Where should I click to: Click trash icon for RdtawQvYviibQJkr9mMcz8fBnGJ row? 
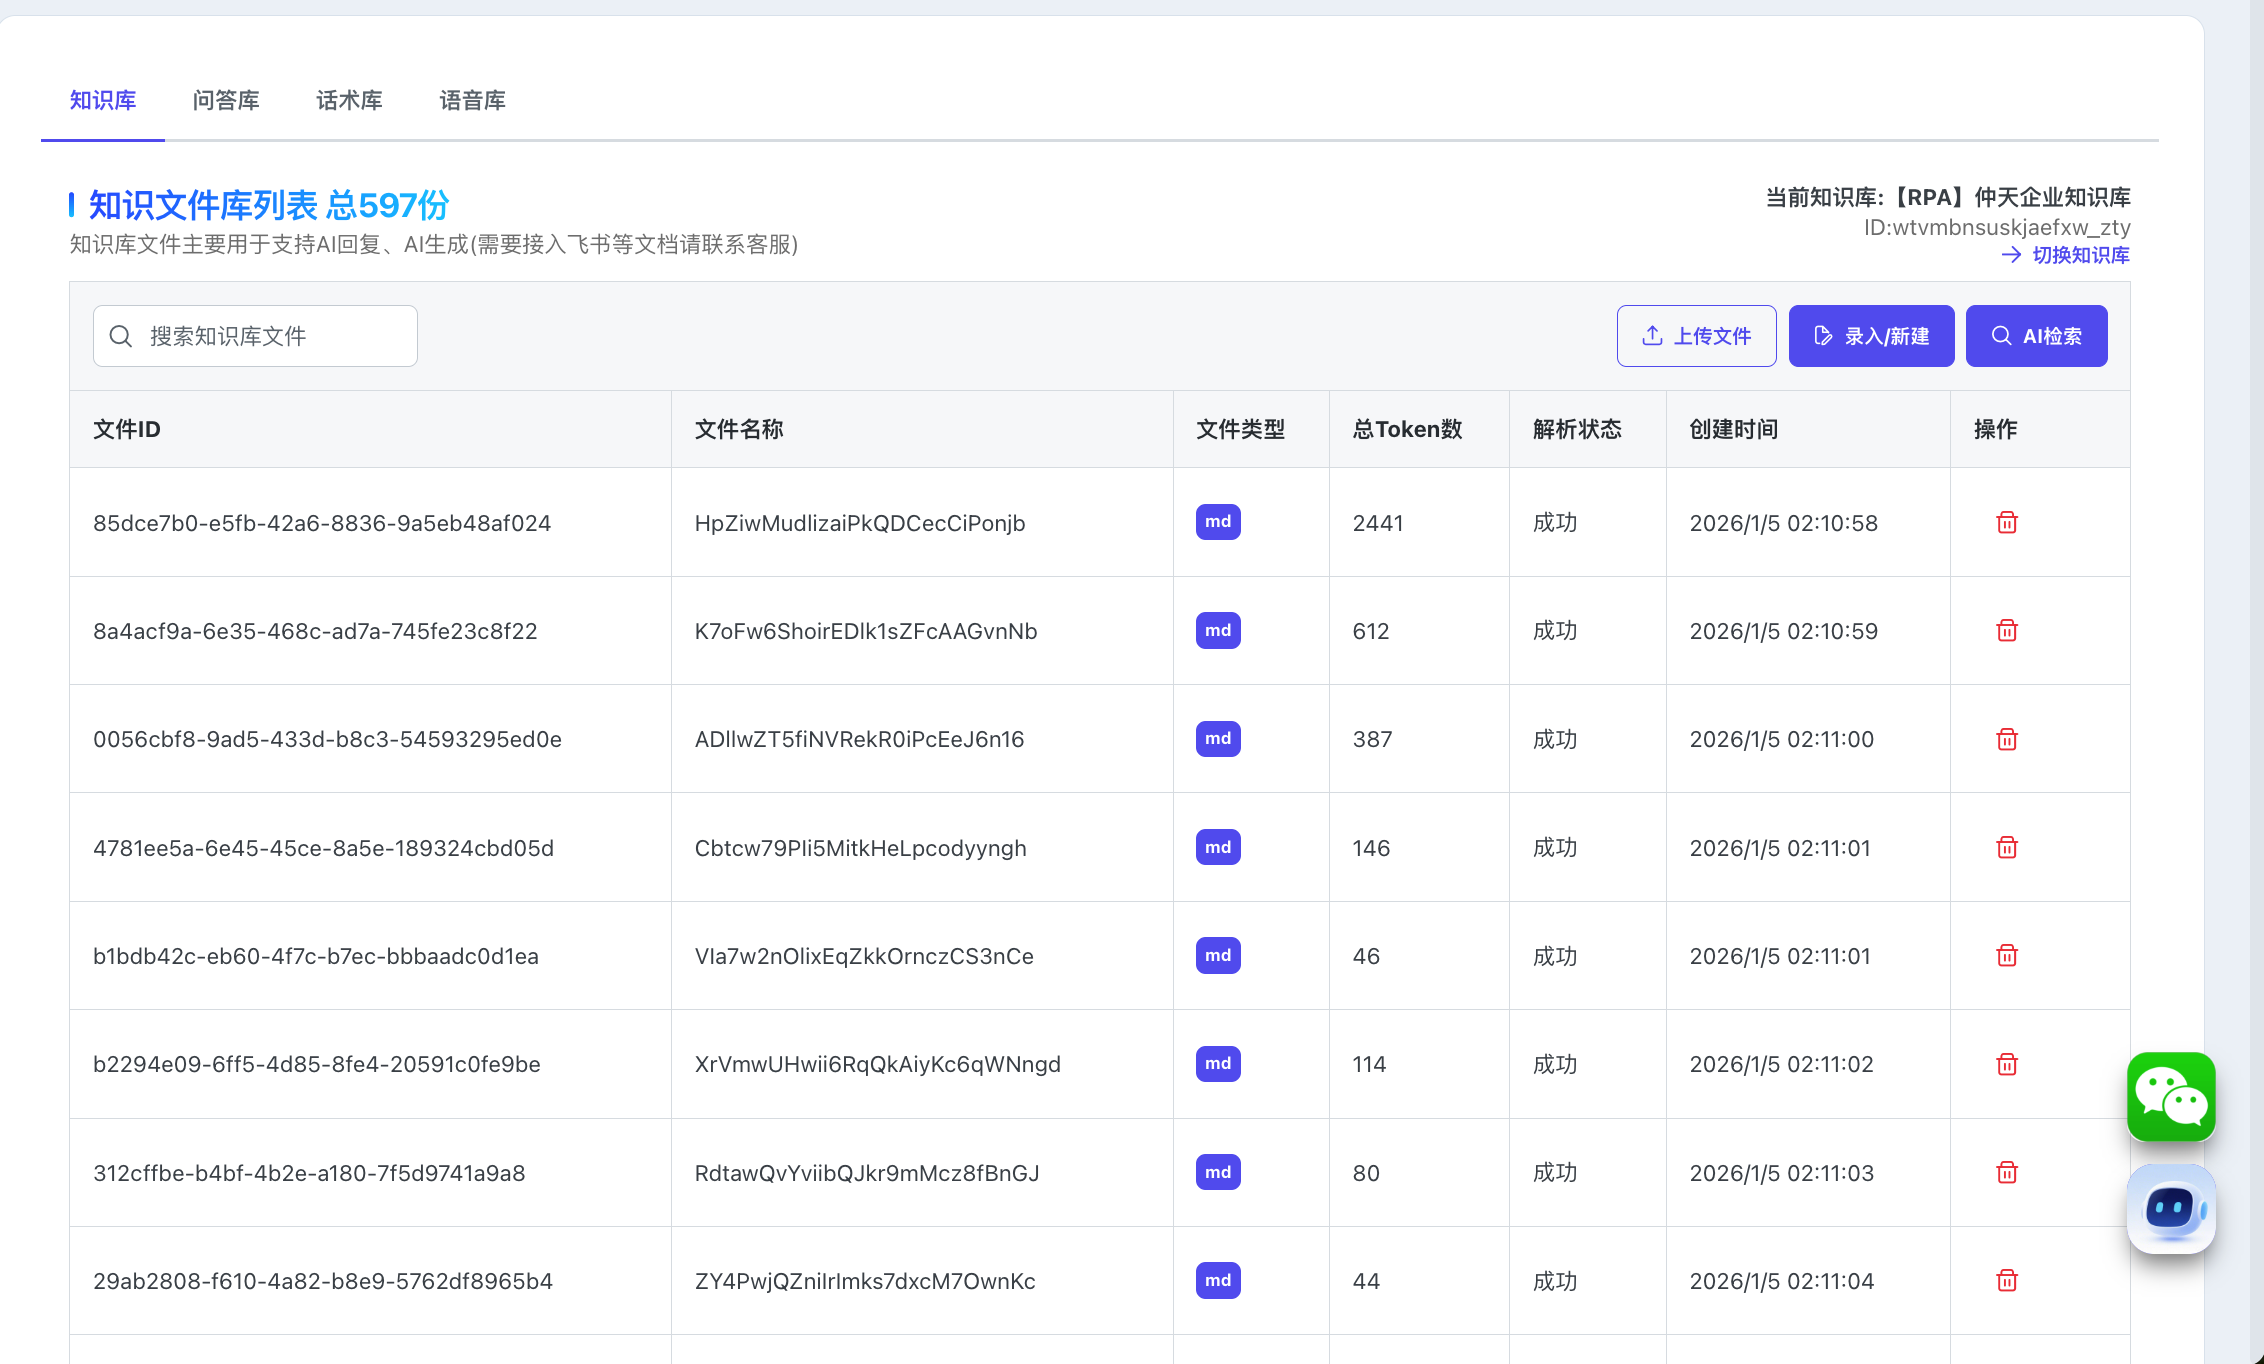point(2006,1173)
